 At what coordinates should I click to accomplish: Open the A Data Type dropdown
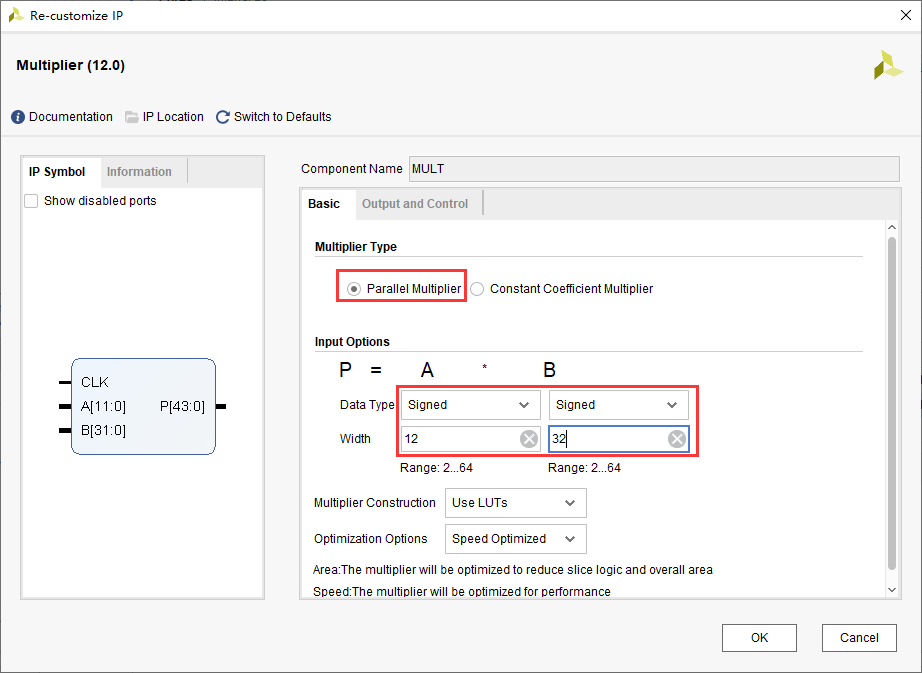470,405
